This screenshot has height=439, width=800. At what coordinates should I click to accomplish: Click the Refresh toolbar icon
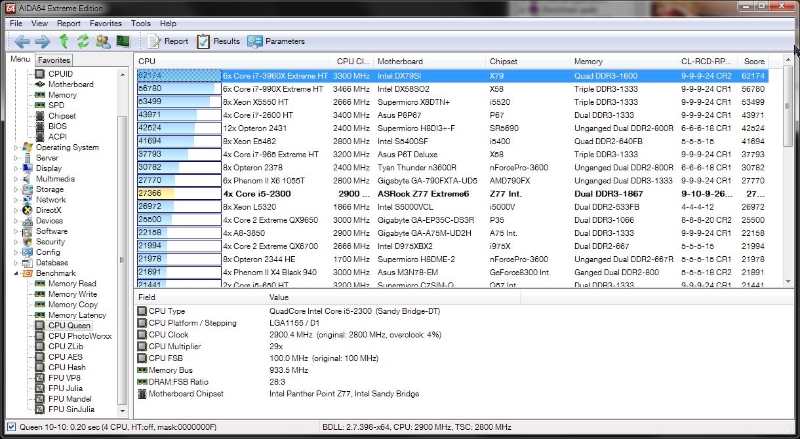pyautogui.click(x=83, y=41)
